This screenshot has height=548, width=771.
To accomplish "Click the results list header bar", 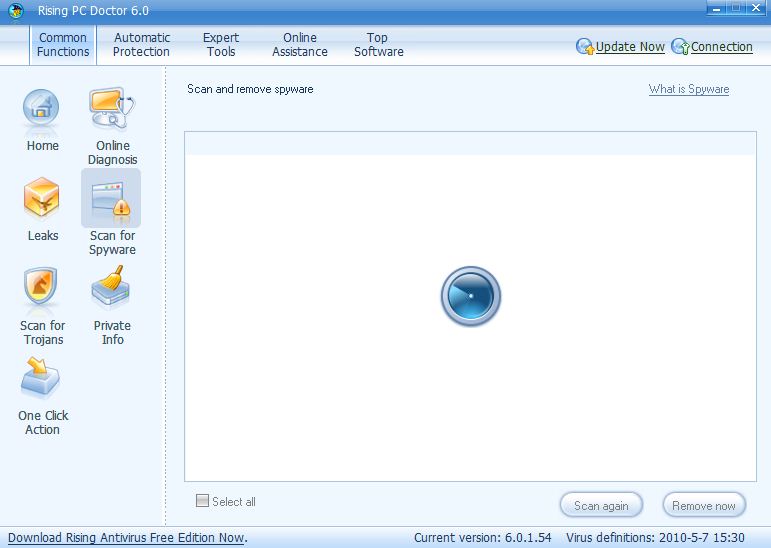I will point(471,144).
